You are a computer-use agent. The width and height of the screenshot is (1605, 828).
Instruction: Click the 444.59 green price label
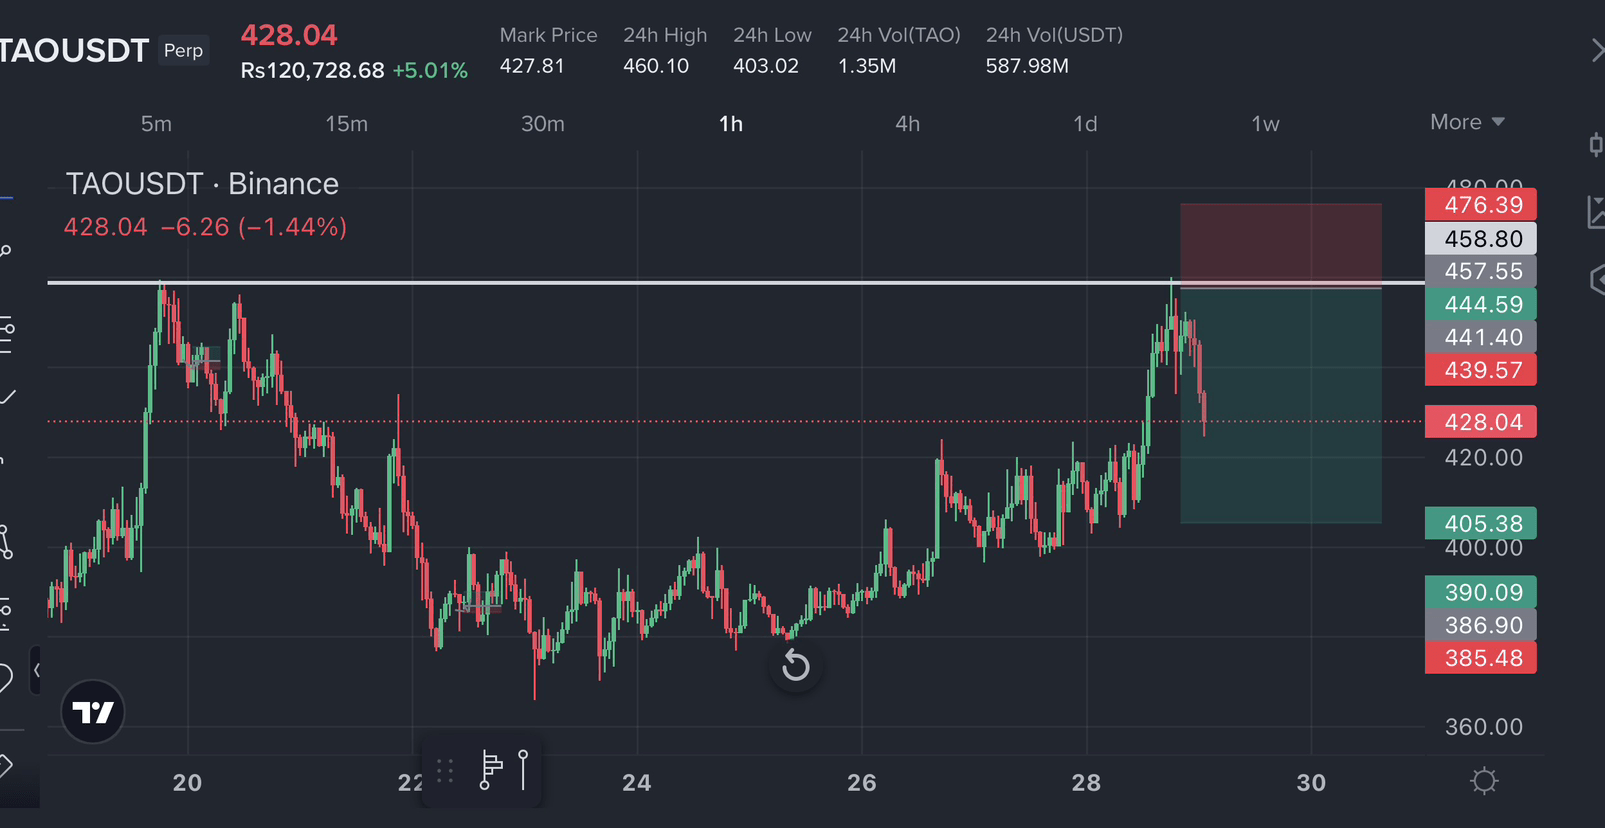pos(1481,304)
